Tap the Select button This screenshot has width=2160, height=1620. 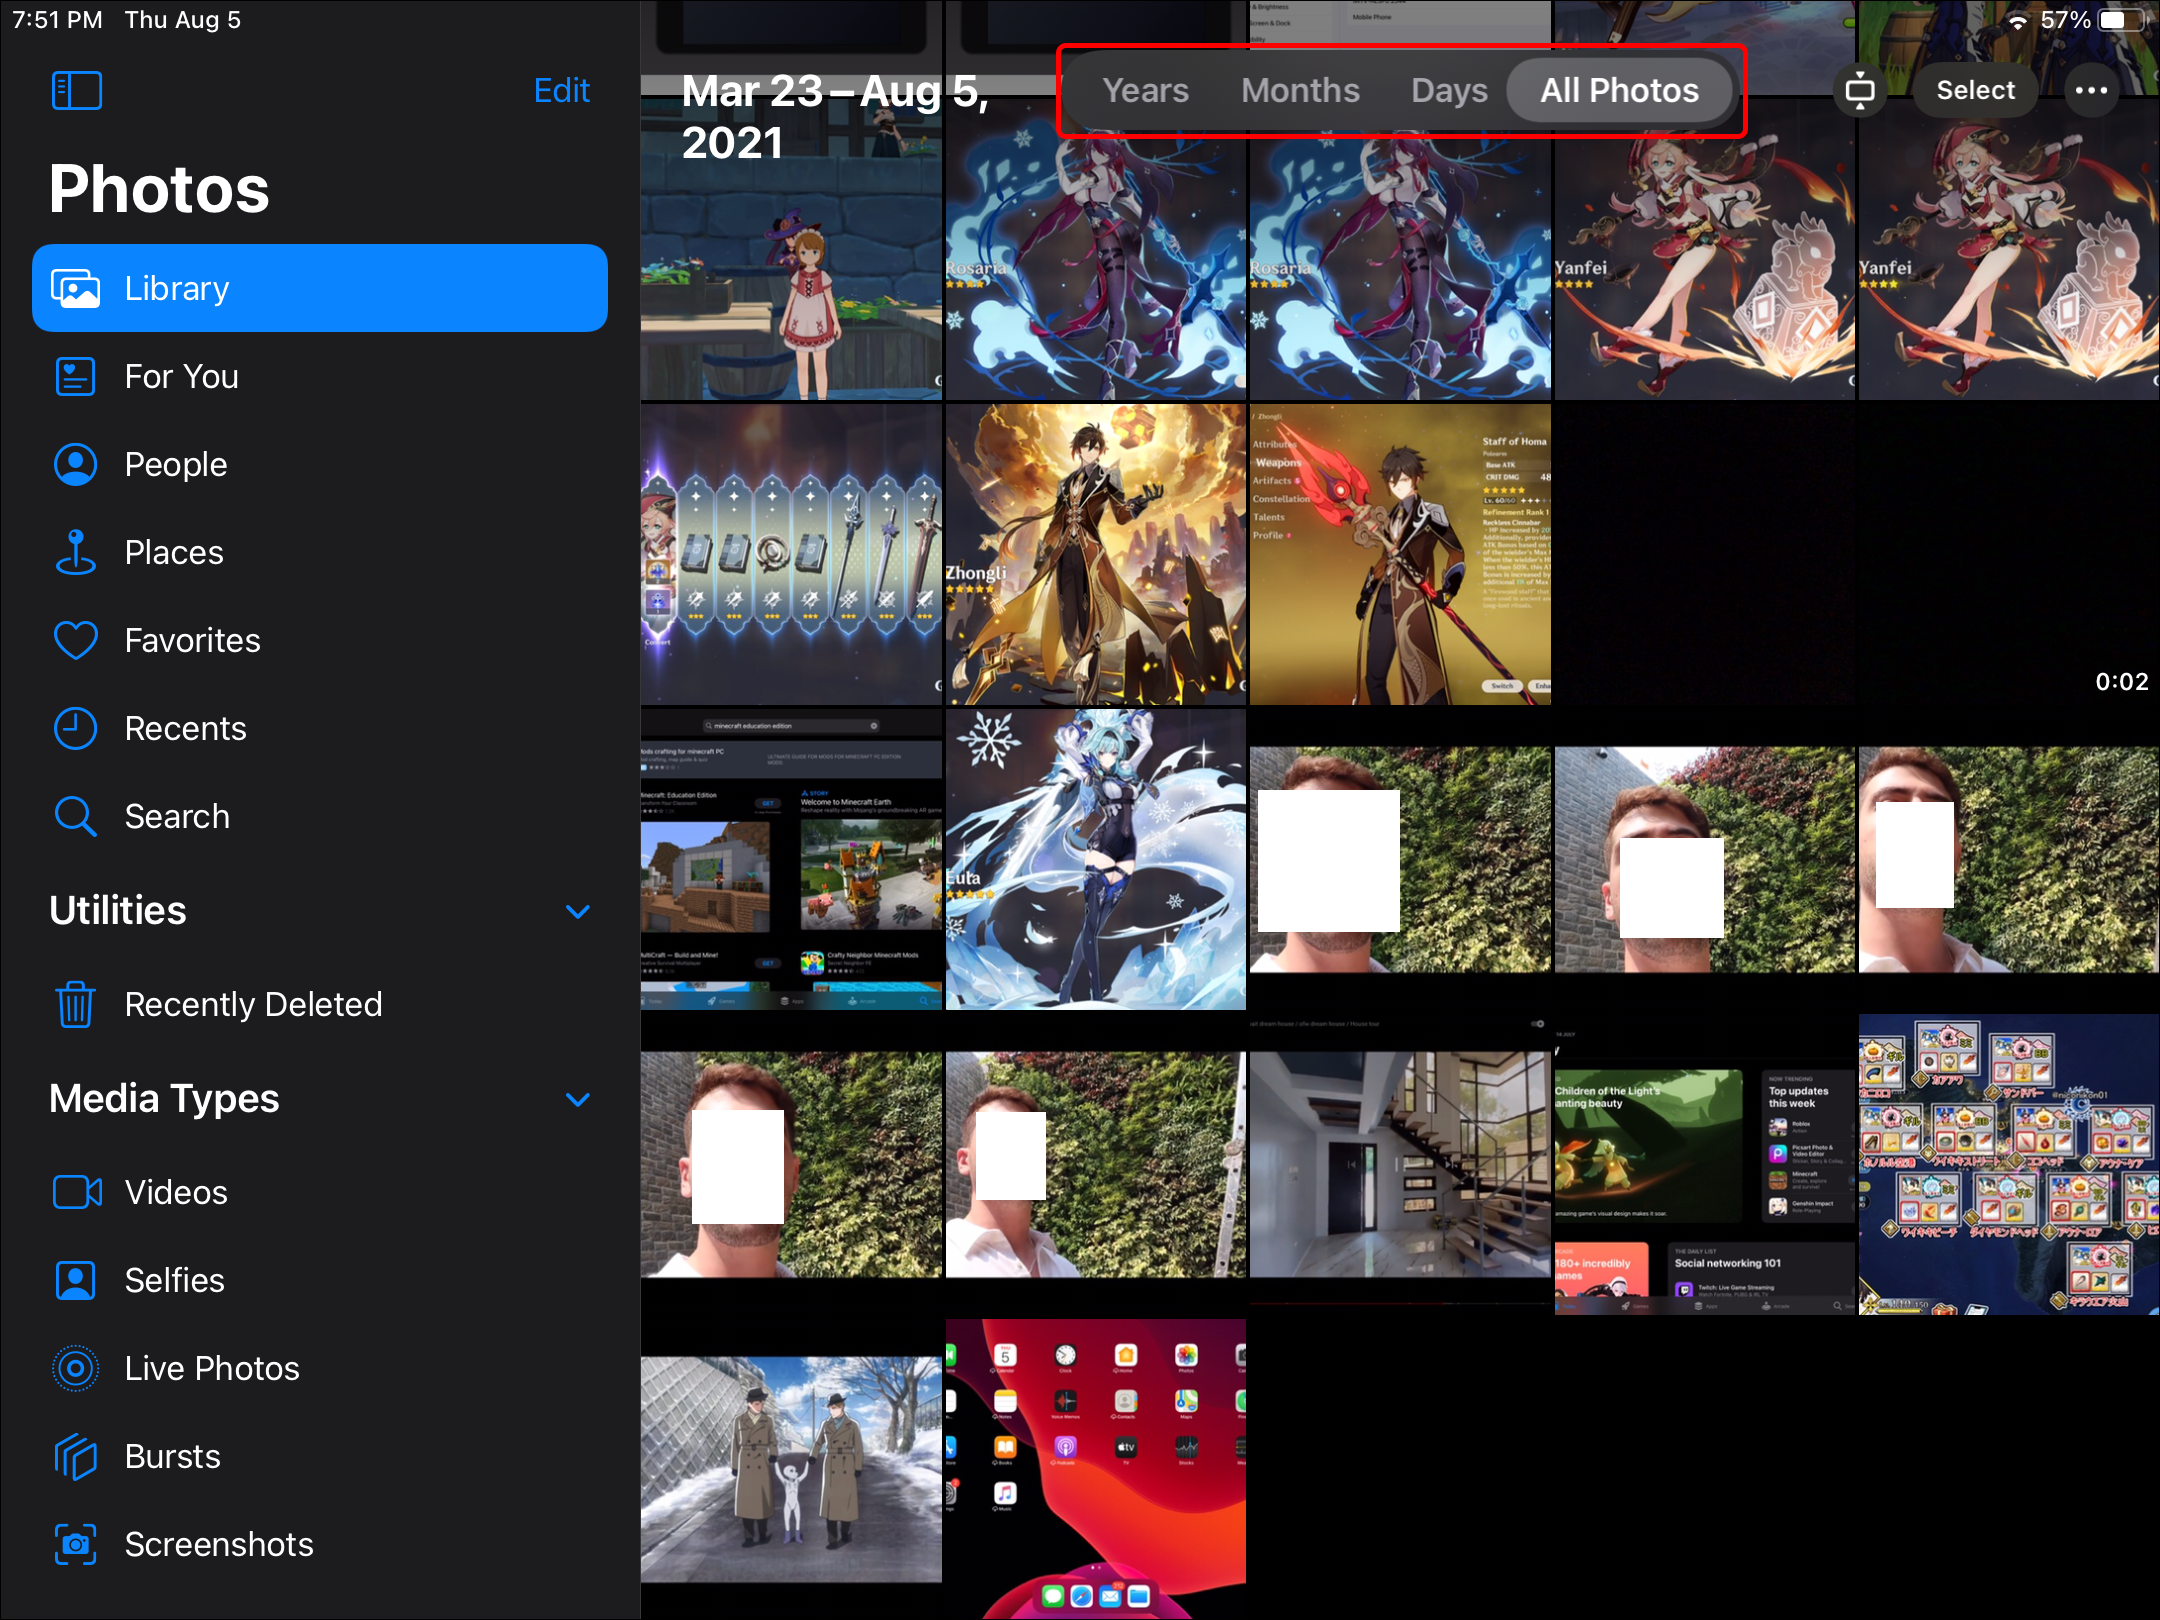point(1975,90)
